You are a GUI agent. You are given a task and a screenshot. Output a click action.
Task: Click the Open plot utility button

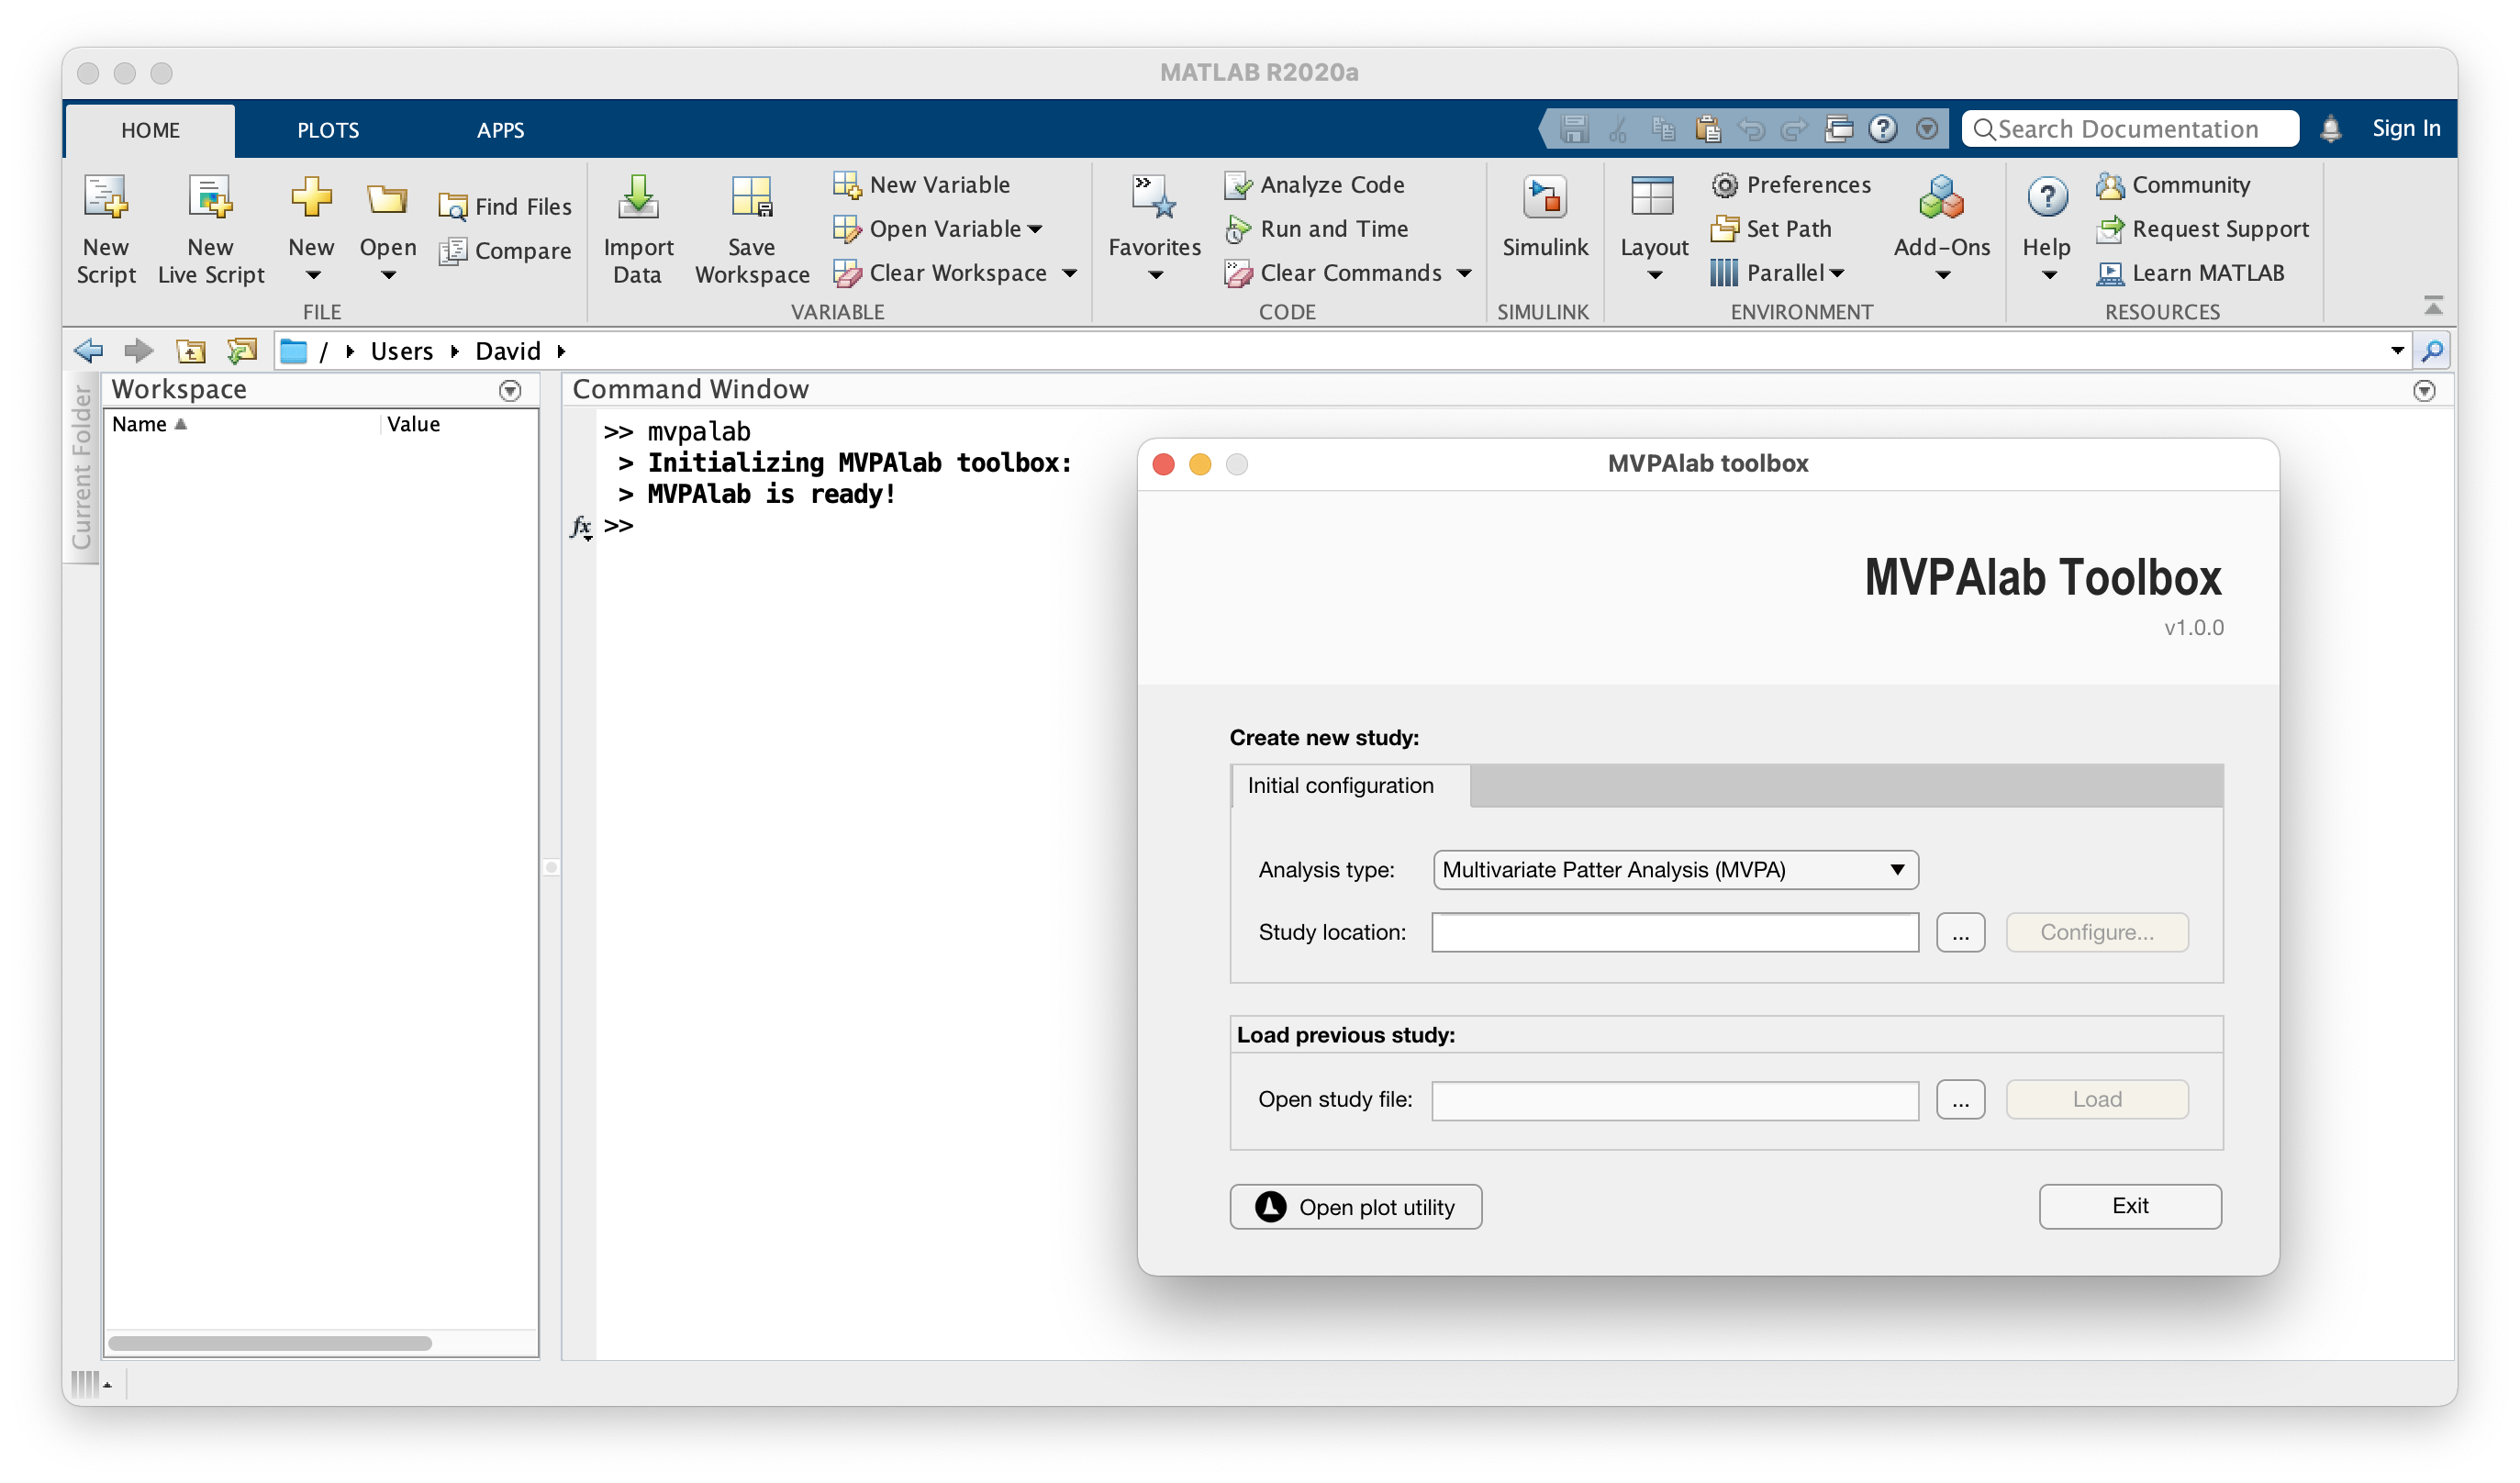point(1356,1207)
